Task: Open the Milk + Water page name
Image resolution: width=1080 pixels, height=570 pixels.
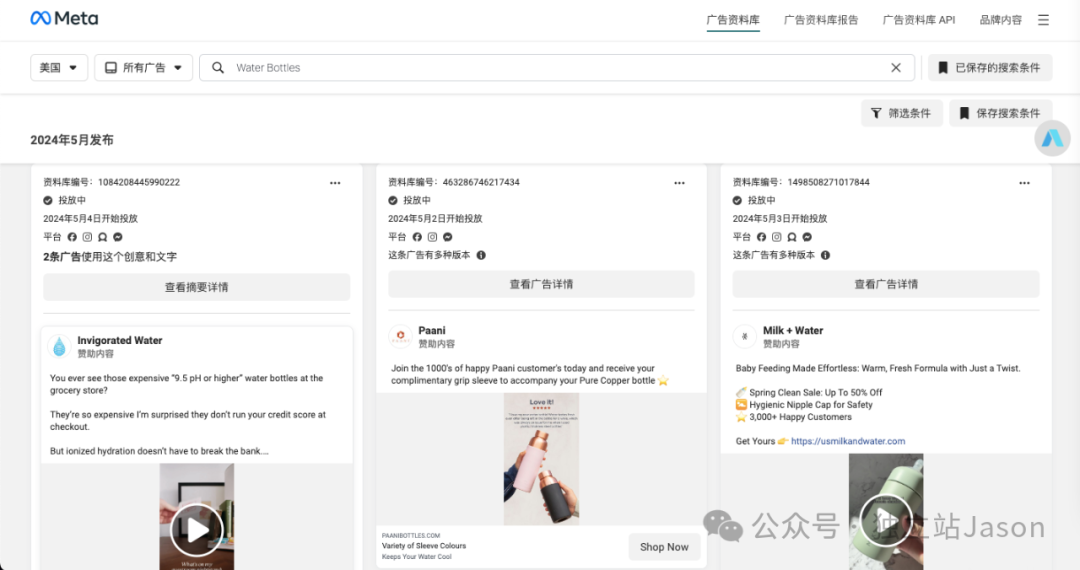Action: 793,330
